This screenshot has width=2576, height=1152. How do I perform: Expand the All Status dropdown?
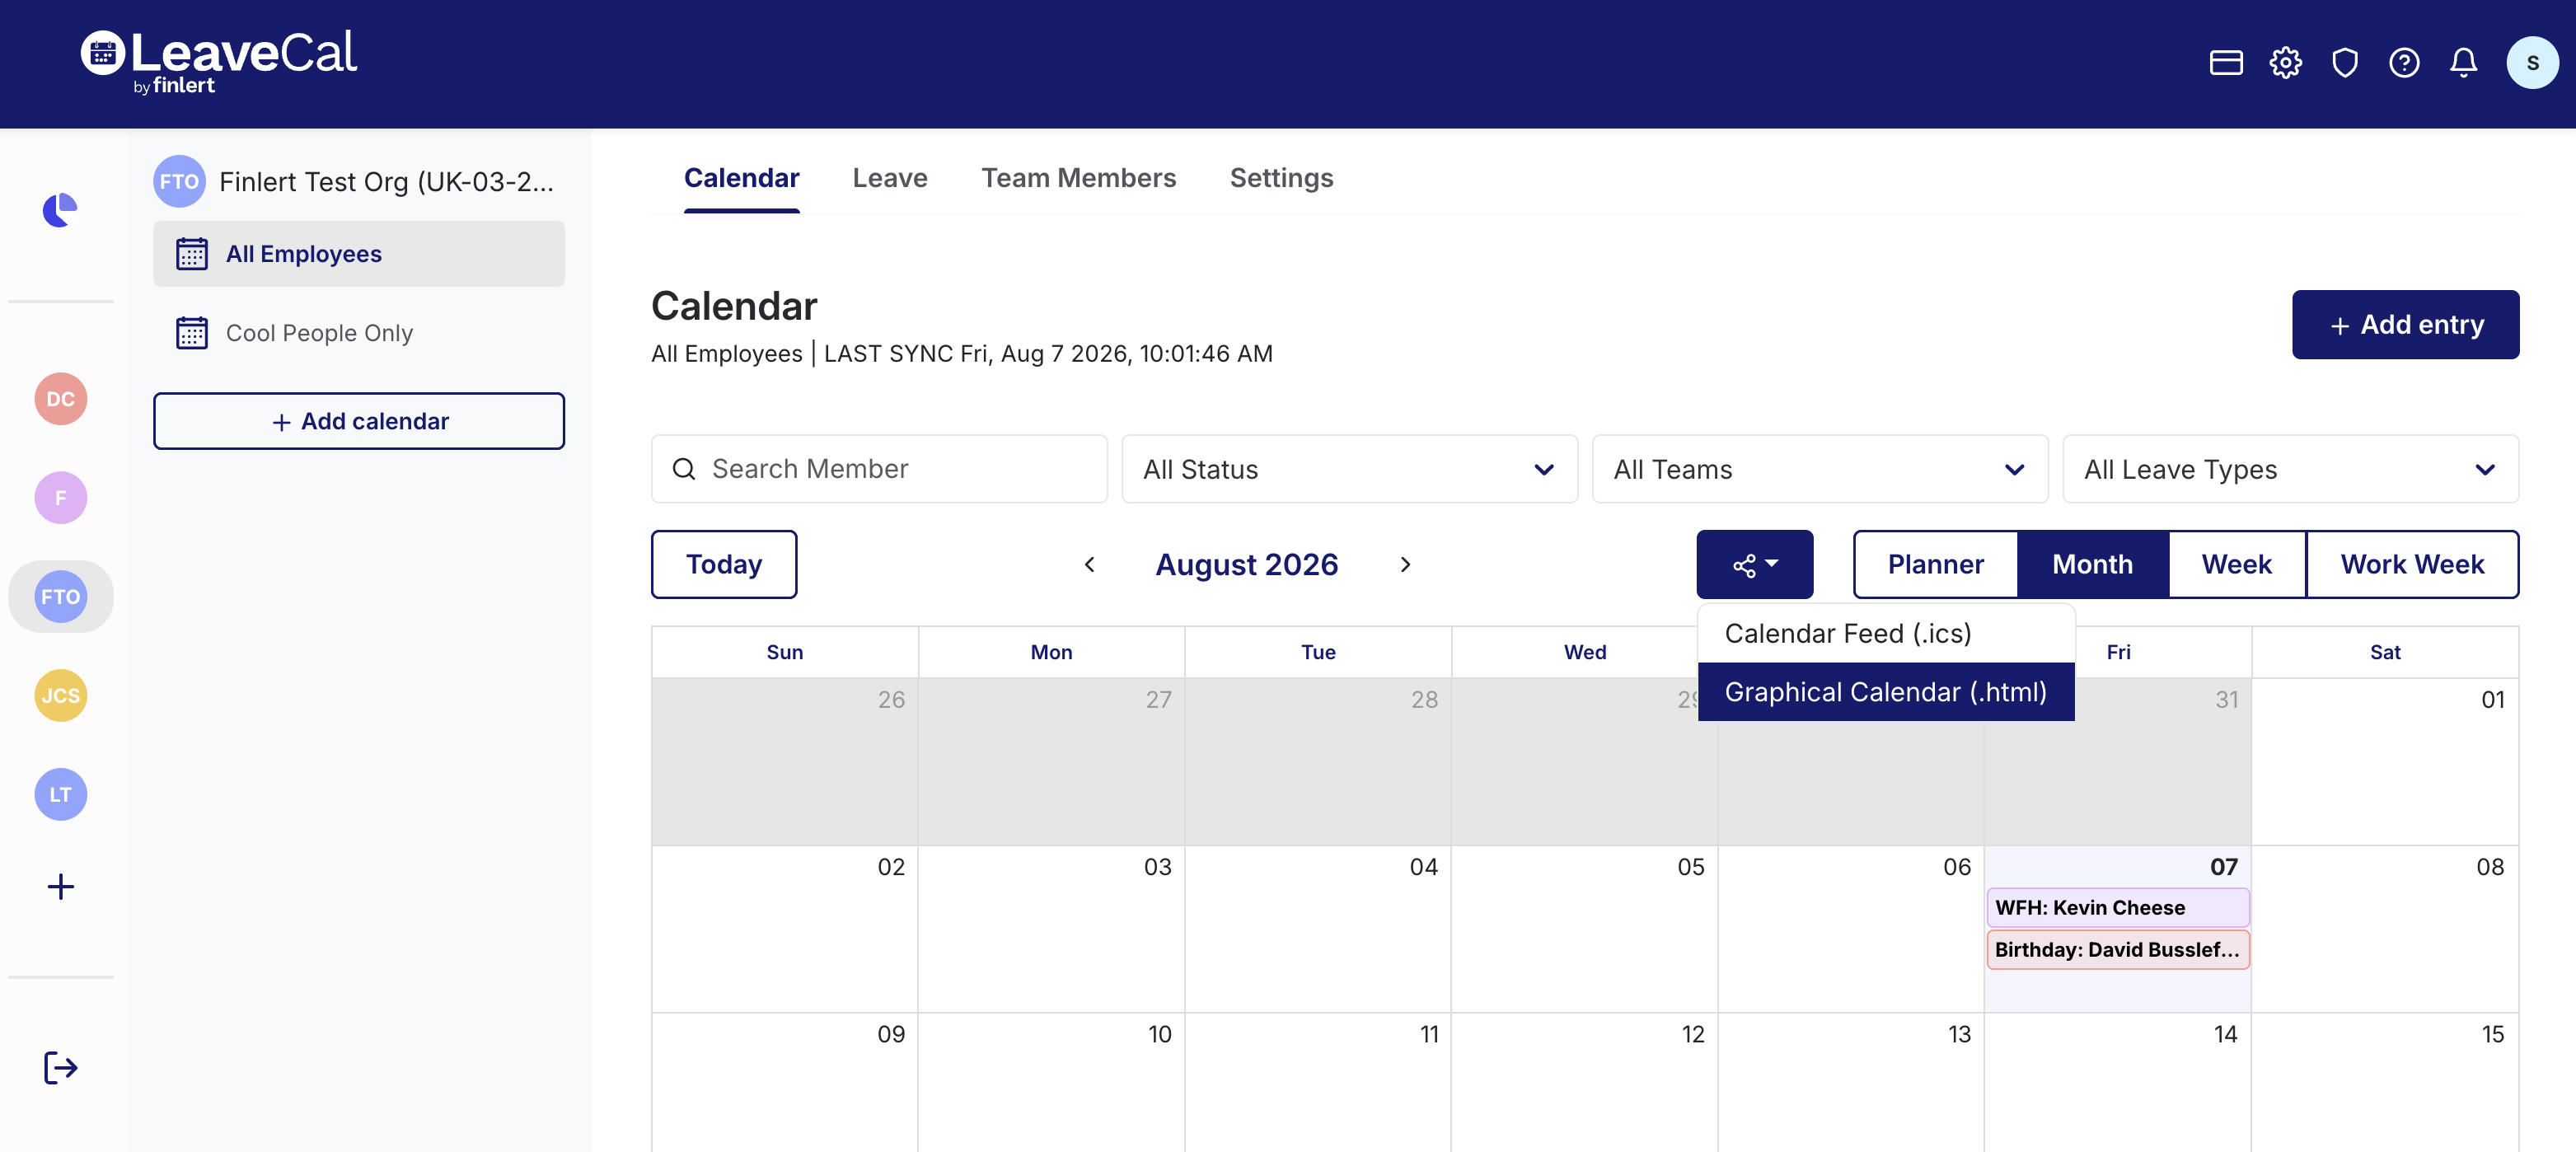point(1349,469)
